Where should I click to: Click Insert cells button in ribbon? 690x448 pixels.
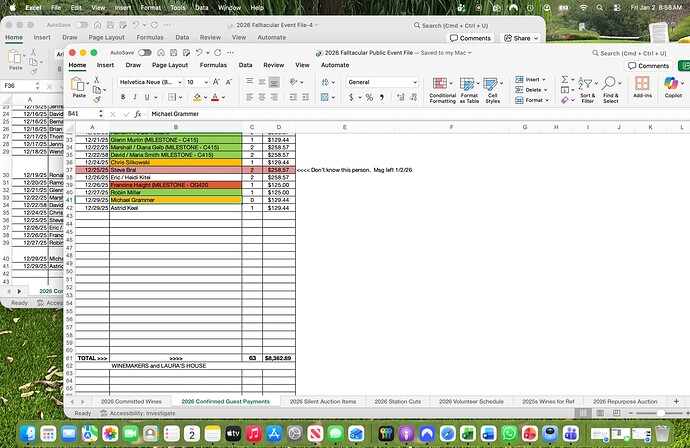coord(531,80)
